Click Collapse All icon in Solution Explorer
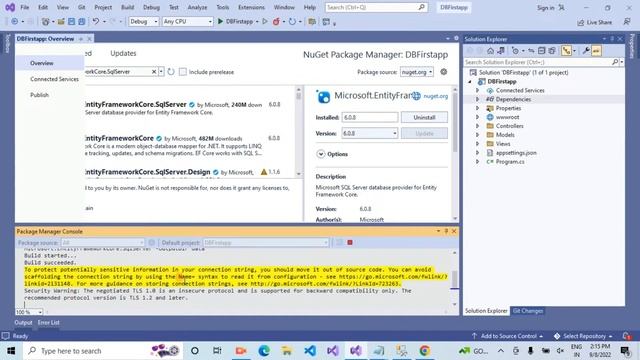The image size is (640, 360). coord(542,51)
